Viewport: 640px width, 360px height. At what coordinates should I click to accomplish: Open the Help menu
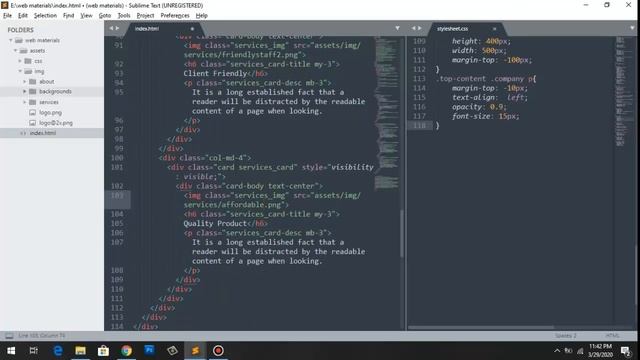click(202, 16)
